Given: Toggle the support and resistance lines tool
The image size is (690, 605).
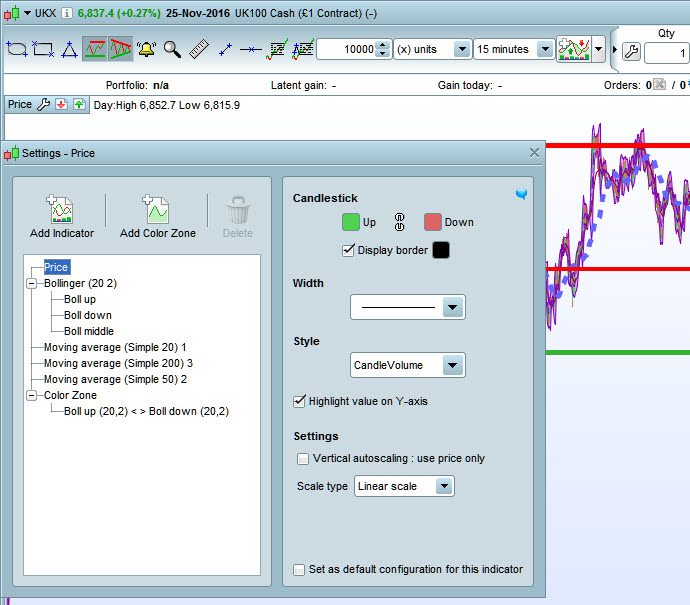Looking at the screenshot, I should click(x=95, y=49).
